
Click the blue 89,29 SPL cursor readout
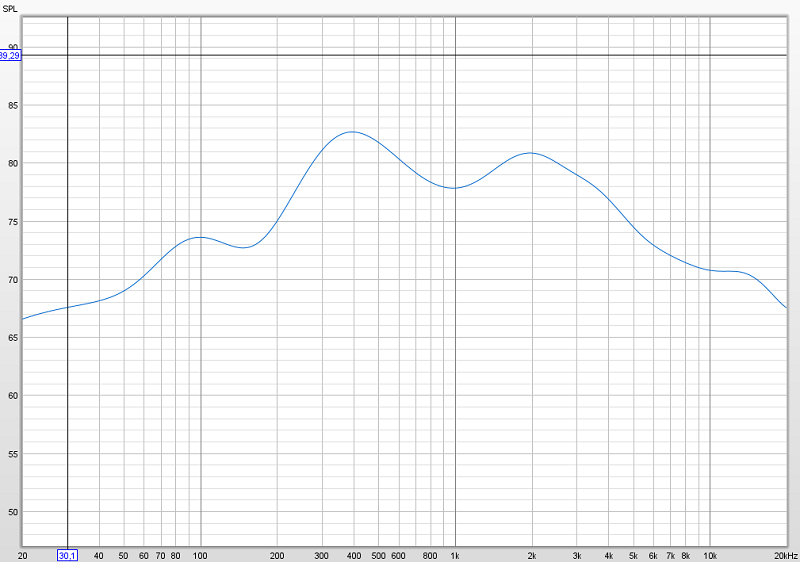(x=10, y=56)
